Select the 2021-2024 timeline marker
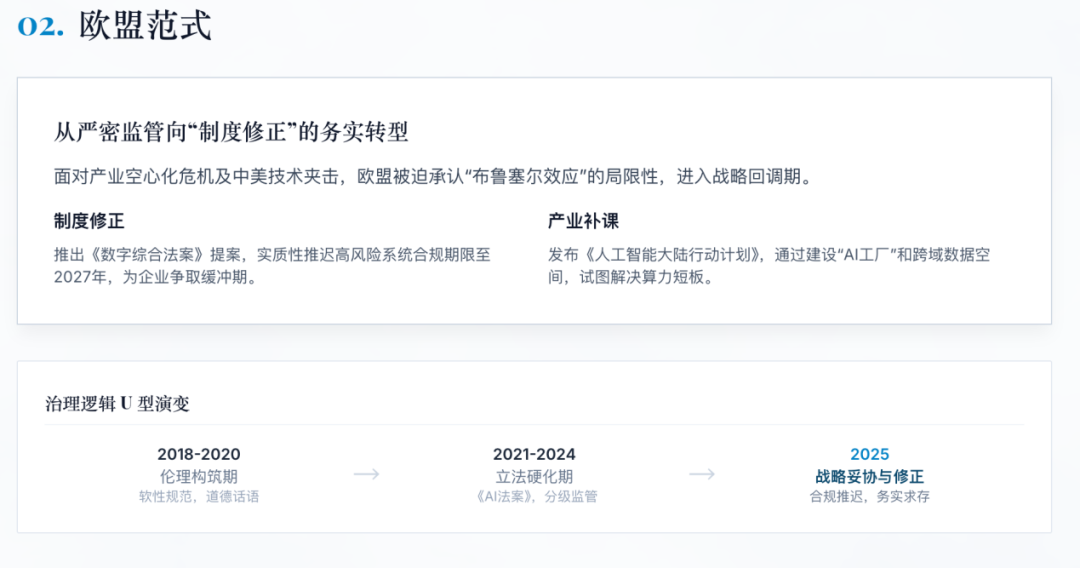The height and width of the screenshot is (568, 1080). (534, 454)
